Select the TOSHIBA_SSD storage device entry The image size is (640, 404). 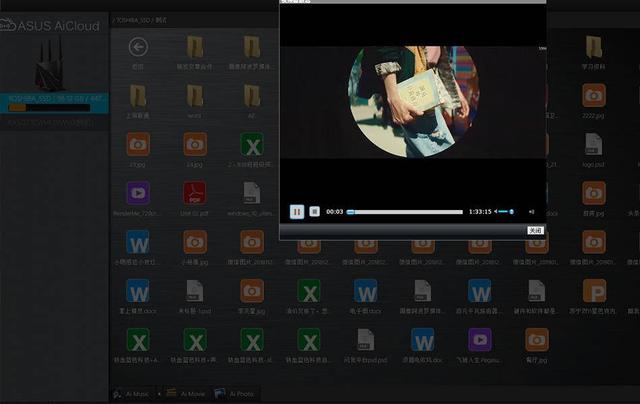(54, 99)
